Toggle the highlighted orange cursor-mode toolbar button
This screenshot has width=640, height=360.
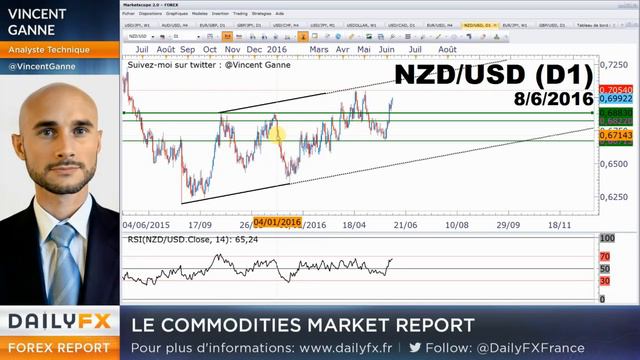[303, 37]
